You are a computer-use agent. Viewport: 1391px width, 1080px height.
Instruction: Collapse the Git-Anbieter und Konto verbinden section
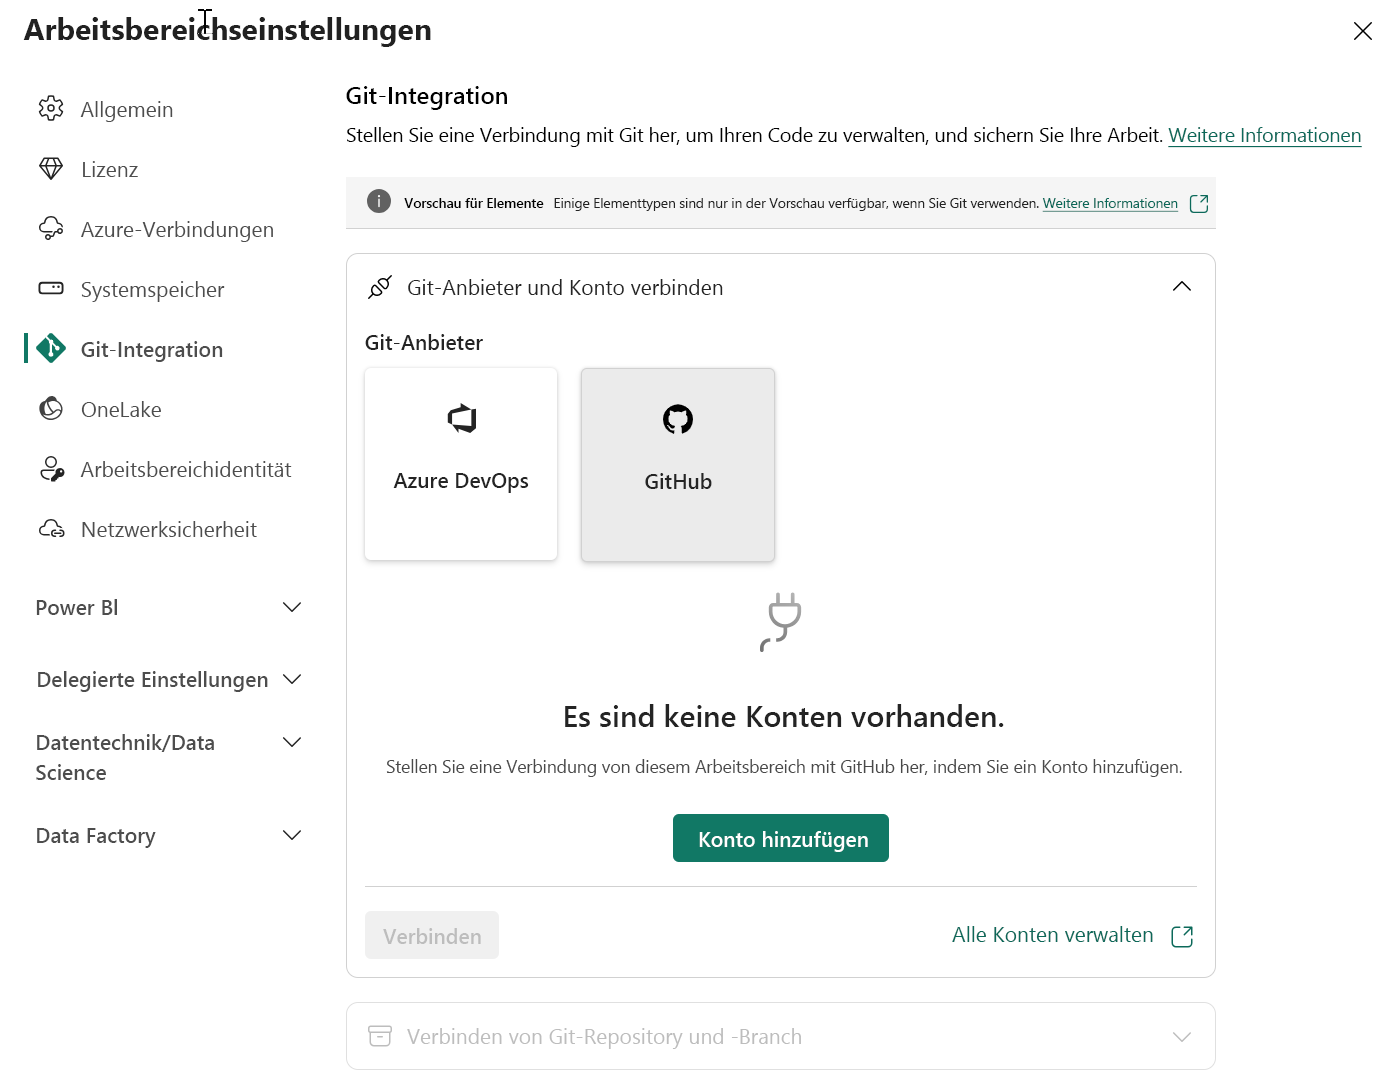tap(1181, 287)
